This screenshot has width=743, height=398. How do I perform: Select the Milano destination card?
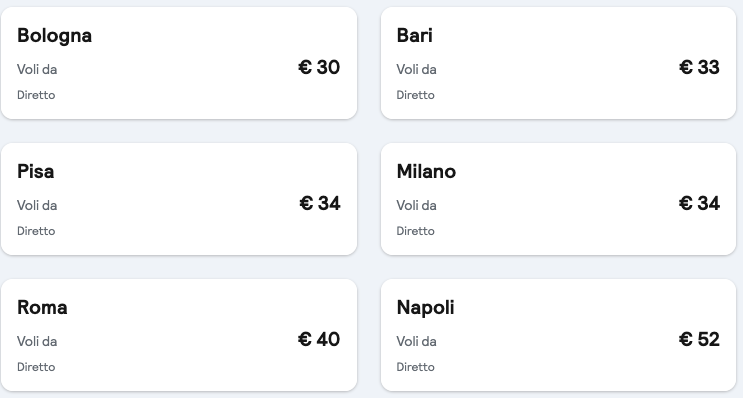pos(558,199)
